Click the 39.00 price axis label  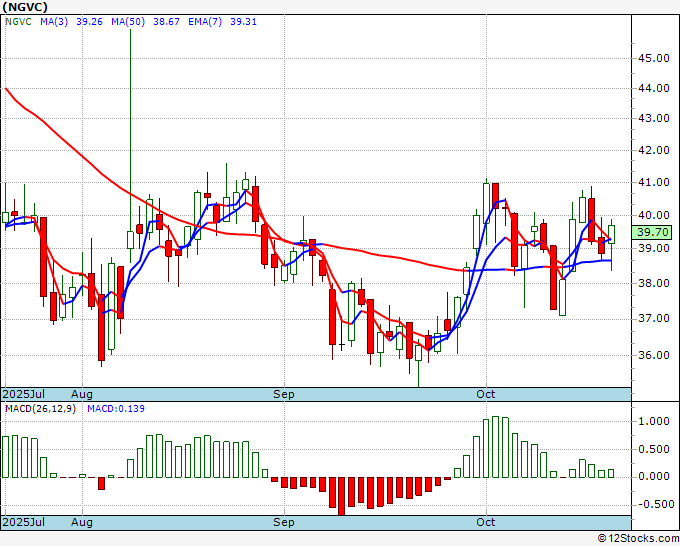(653, 248)
